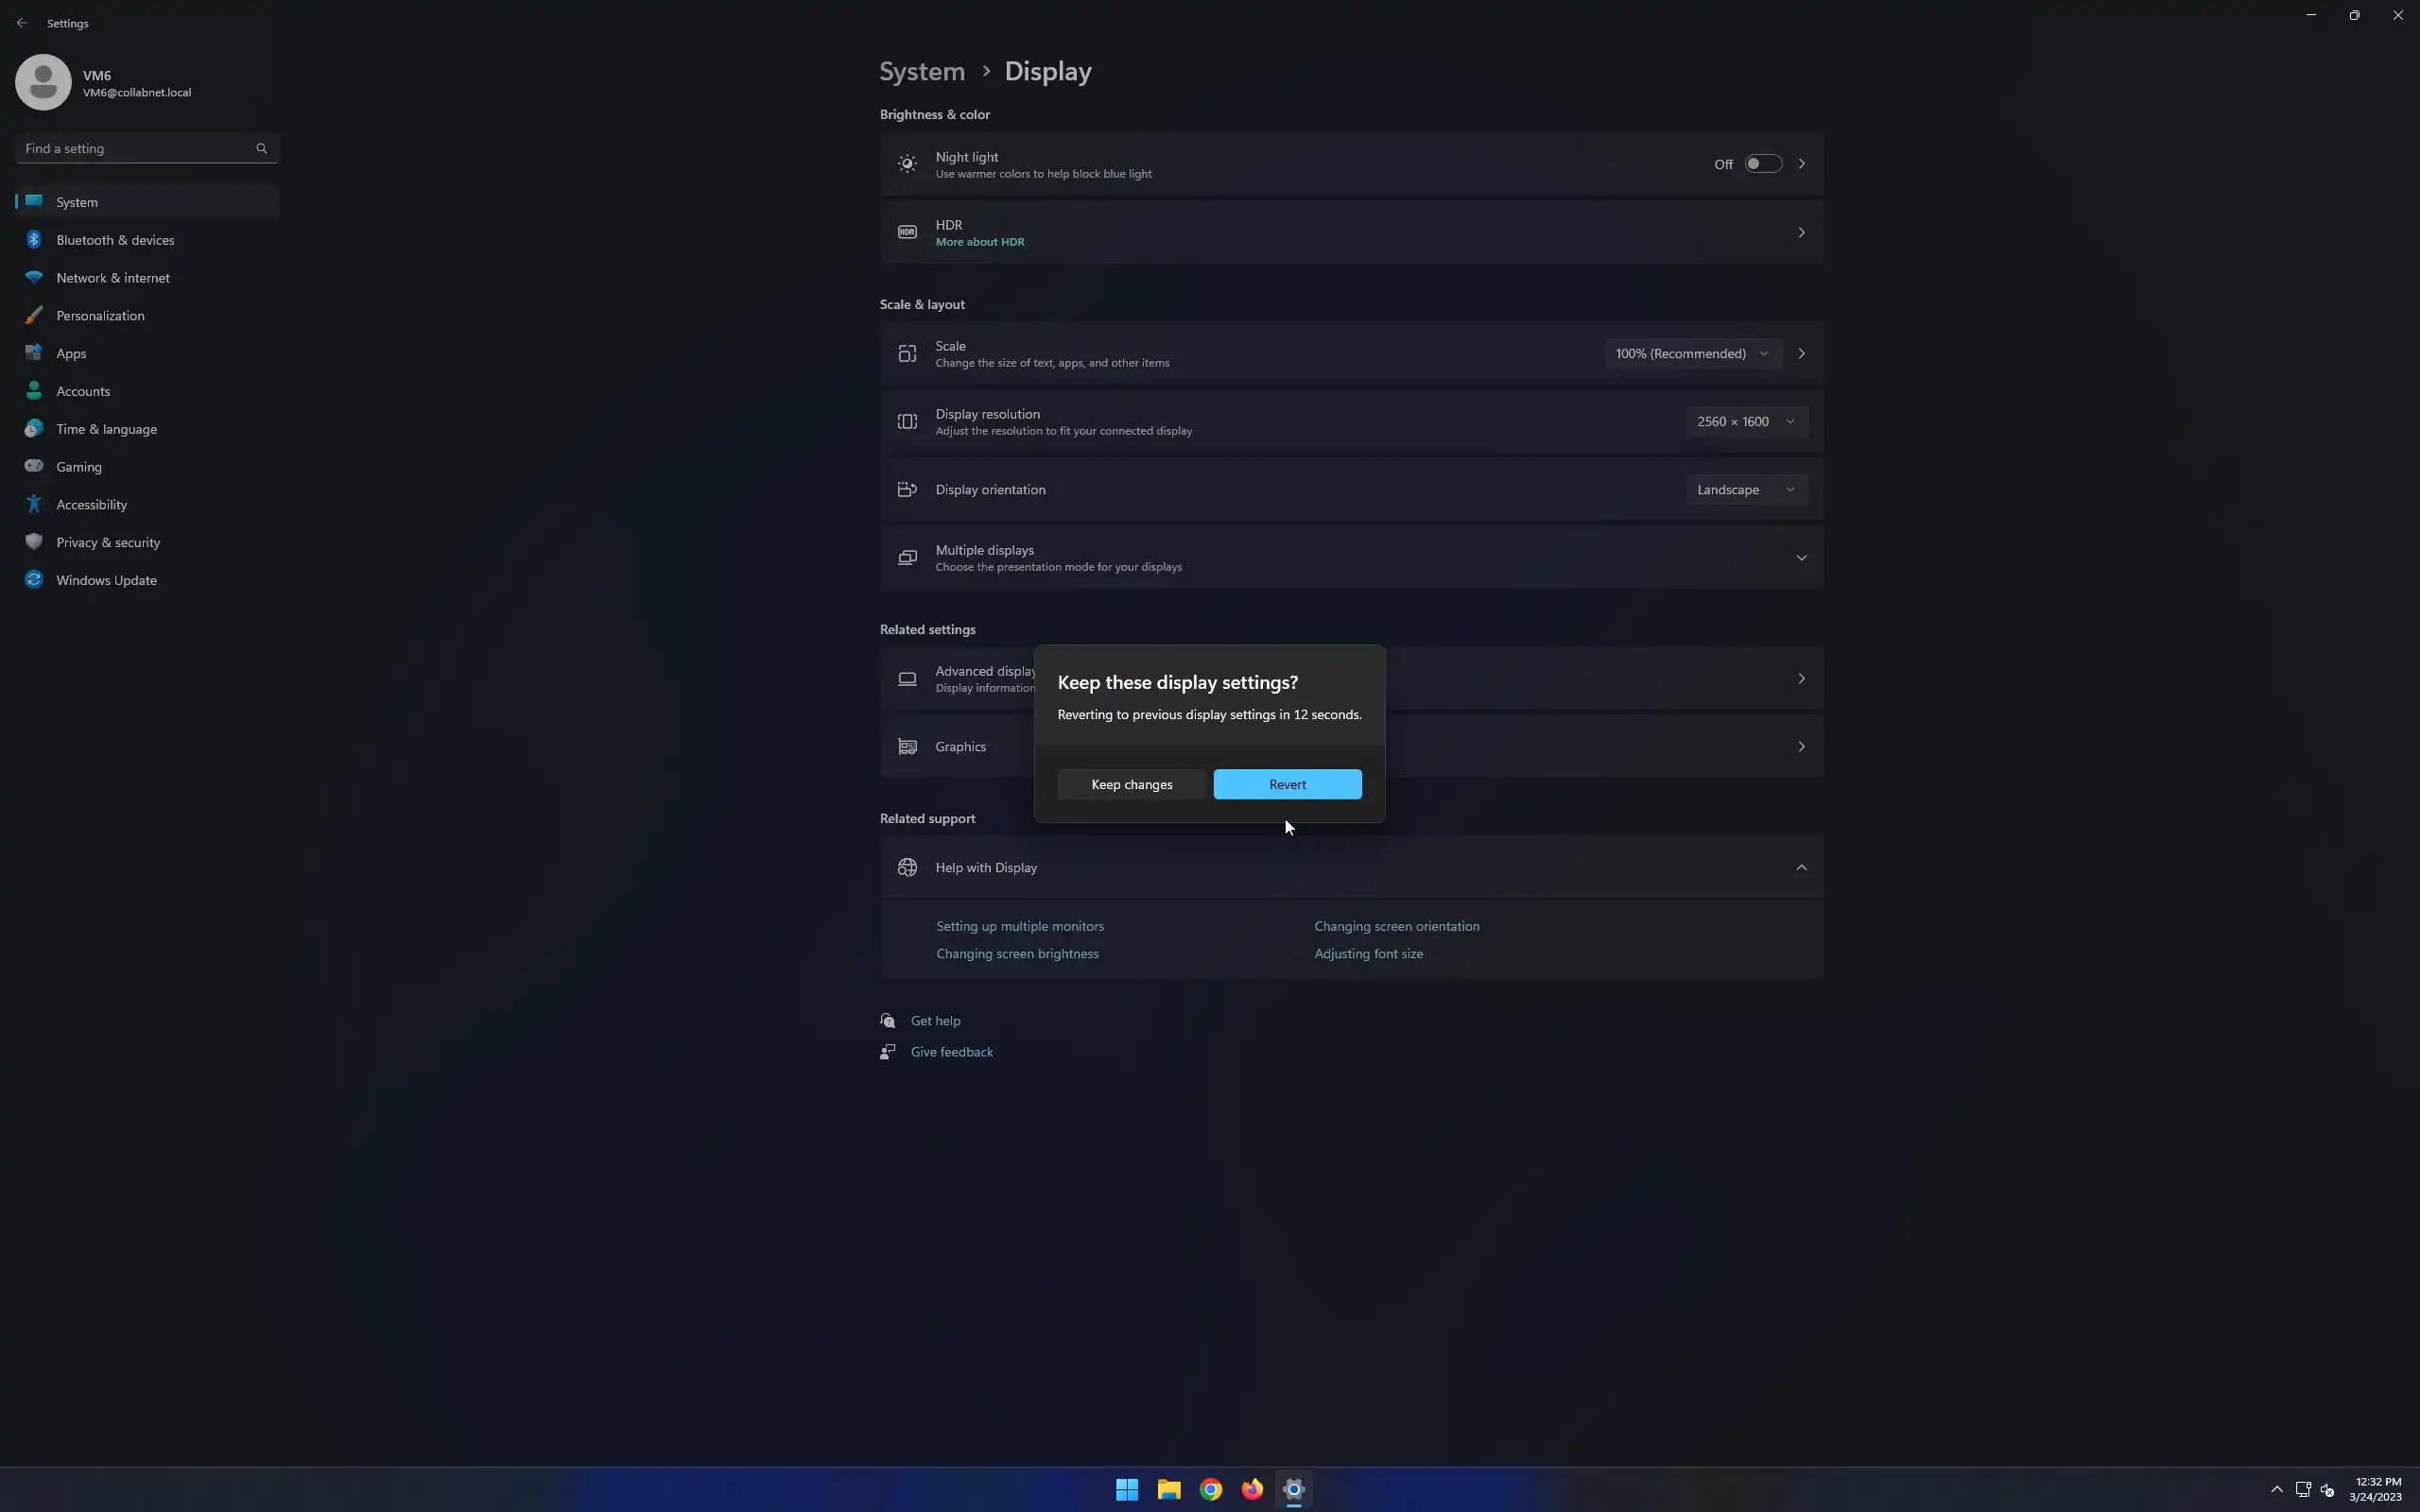Click the Revert button

(x=1287, y=785)
